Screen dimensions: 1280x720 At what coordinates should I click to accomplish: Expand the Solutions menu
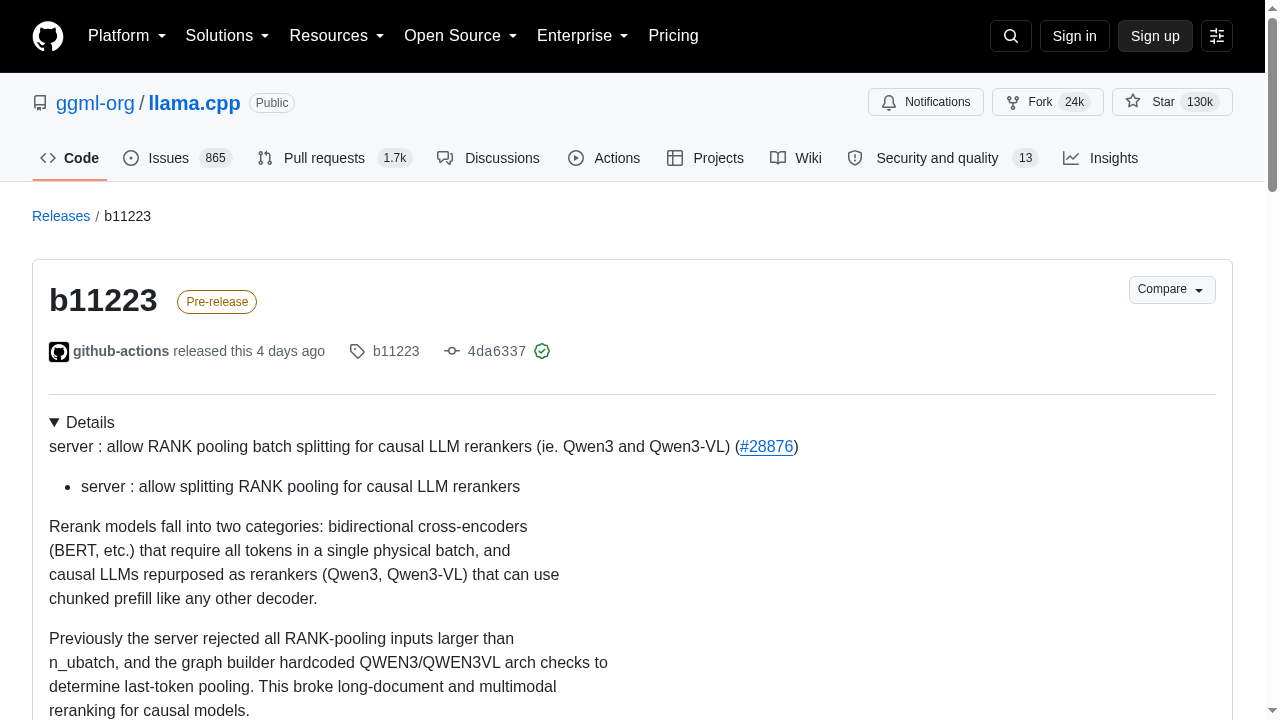[x=228, y=36]
